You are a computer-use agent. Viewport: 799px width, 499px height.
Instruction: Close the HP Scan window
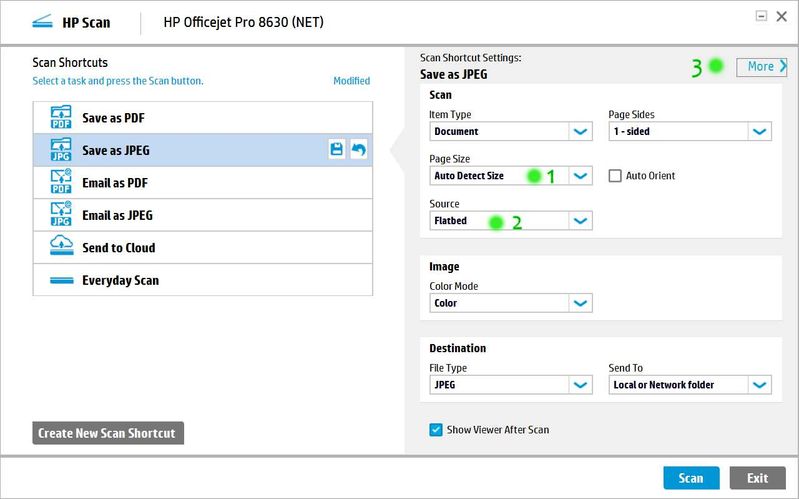(x=781, y=16)
